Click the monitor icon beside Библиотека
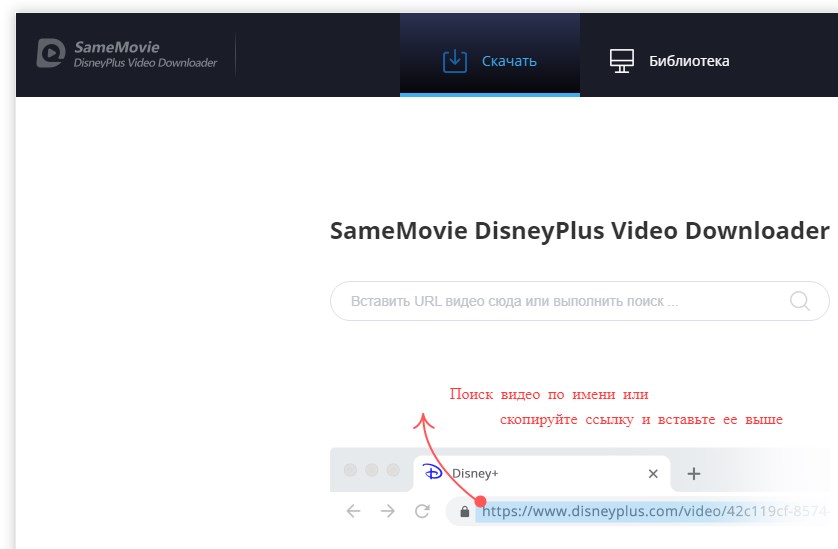 (622, 61)
